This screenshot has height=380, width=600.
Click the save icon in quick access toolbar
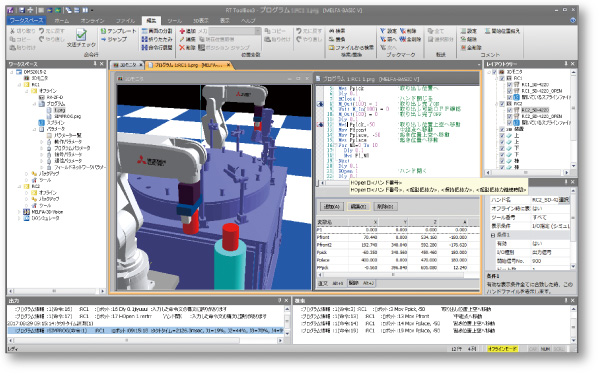(x=22, y=10)
